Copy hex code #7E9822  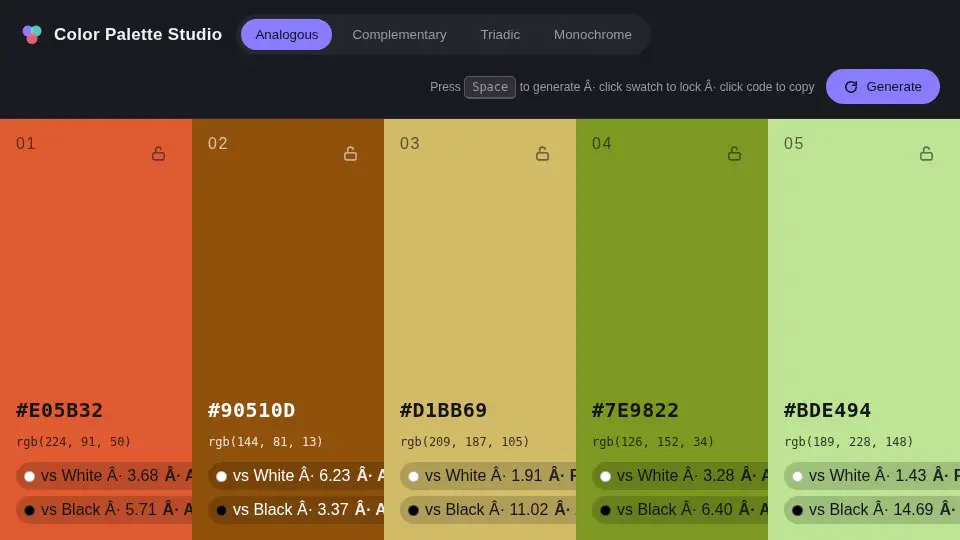(636, 410)
